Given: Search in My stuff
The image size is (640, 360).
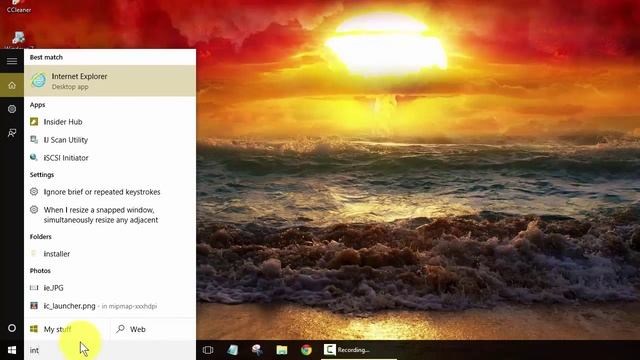Looking at the screenshot, I should 67,329.
